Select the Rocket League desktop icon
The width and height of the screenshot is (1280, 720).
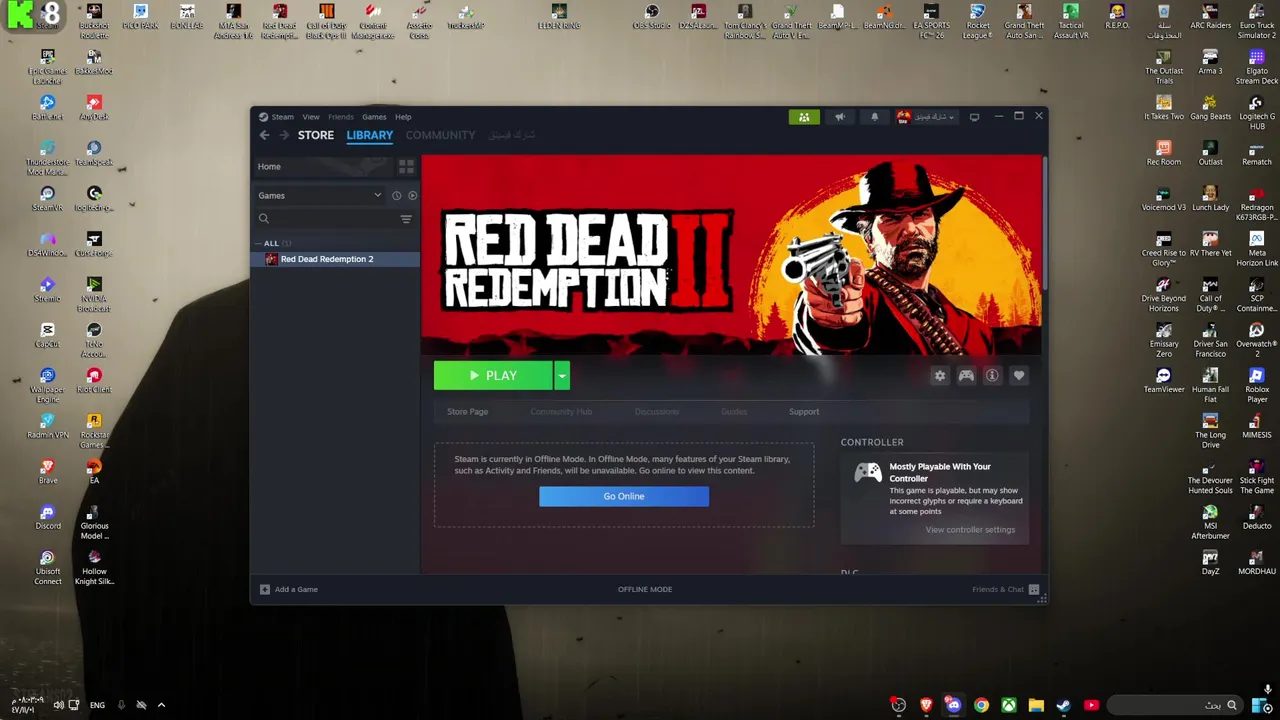(977, 22)
